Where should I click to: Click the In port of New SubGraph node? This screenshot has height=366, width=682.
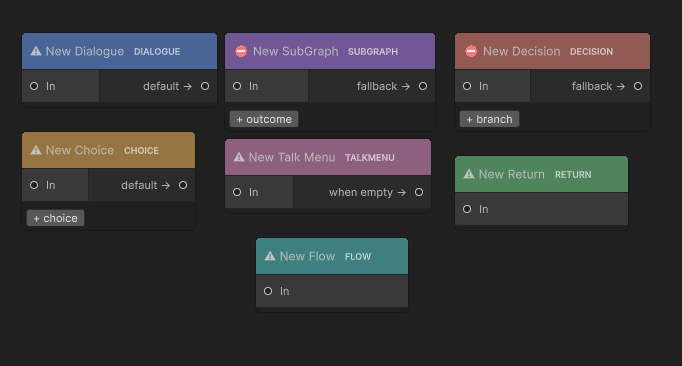(237, 86)
